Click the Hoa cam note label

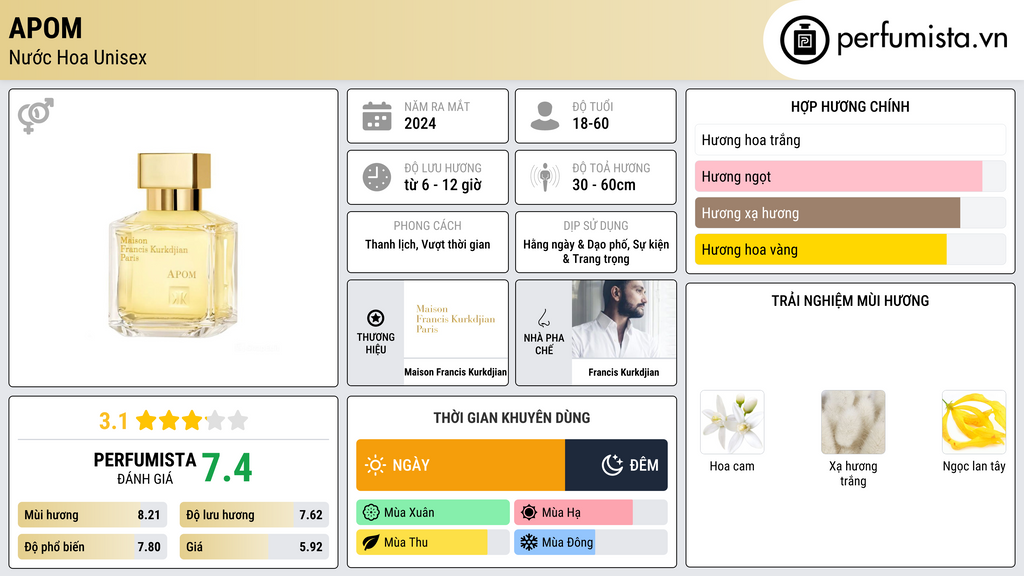[732, 466]
